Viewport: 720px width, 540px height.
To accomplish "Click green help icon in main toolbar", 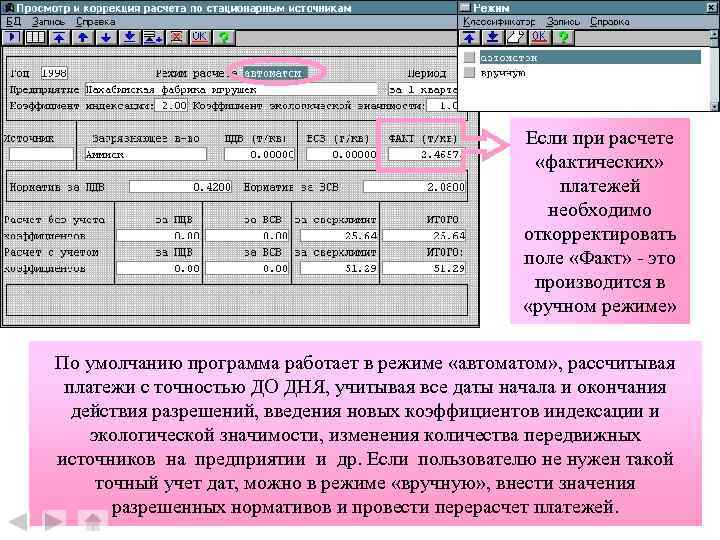I will (224, 37).
